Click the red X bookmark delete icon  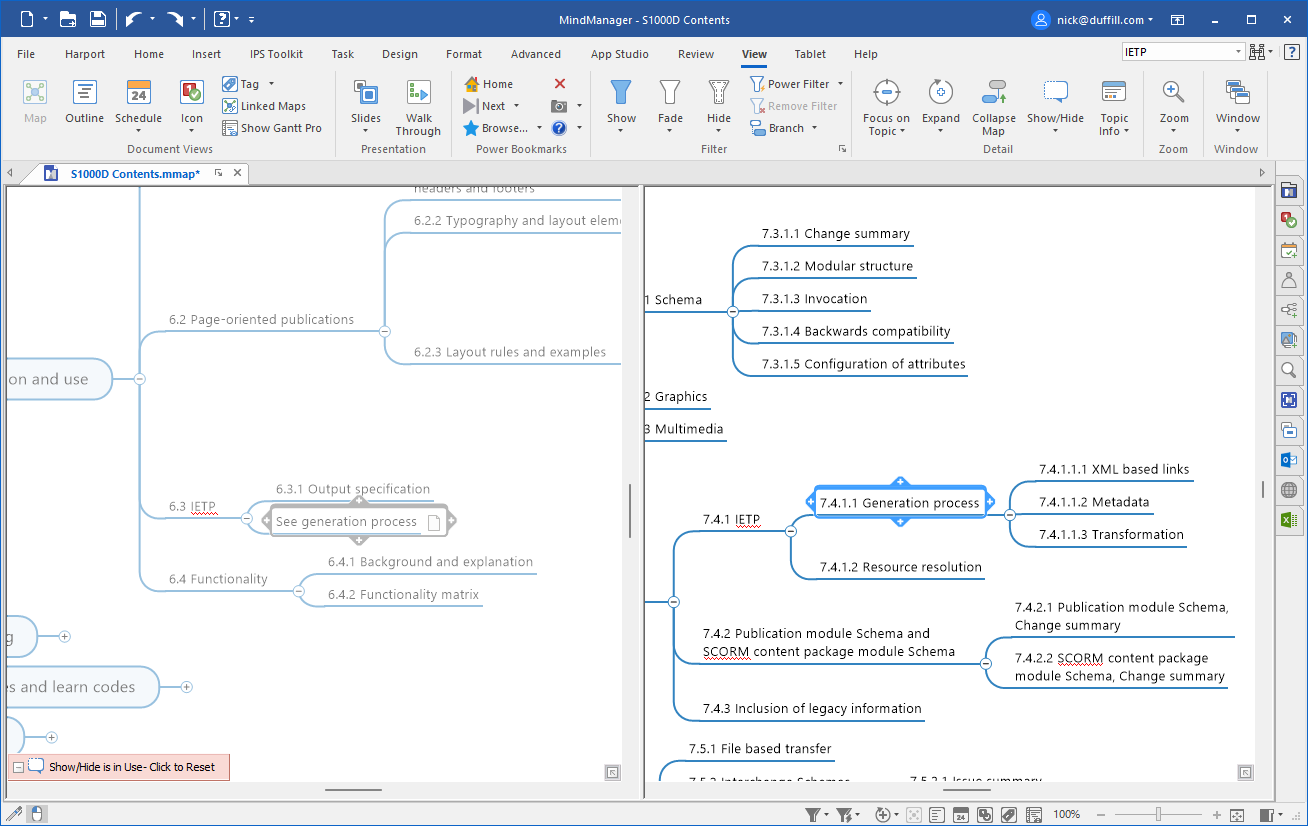(560, 84)
